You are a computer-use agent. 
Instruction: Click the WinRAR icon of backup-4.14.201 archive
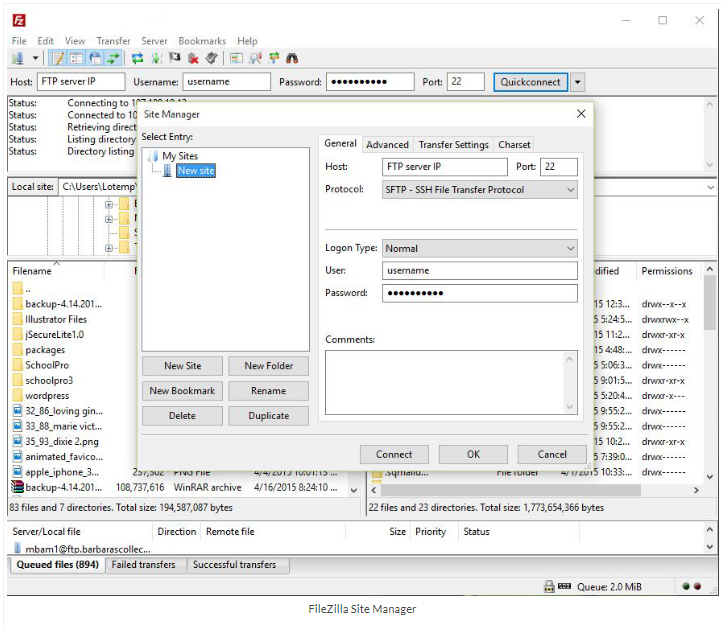(x=17, y=487)
